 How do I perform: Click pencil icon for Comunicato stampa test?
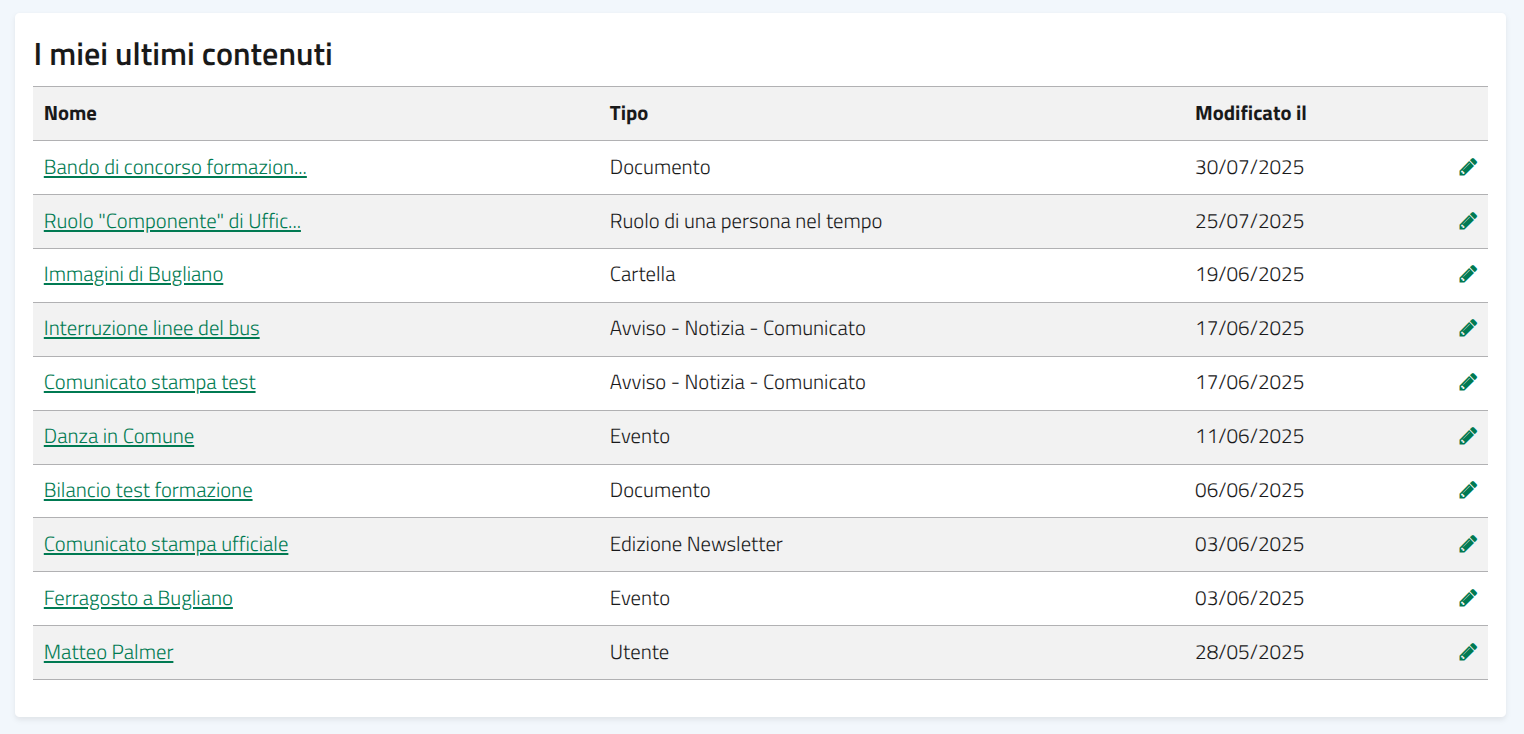pos(1467,382)
